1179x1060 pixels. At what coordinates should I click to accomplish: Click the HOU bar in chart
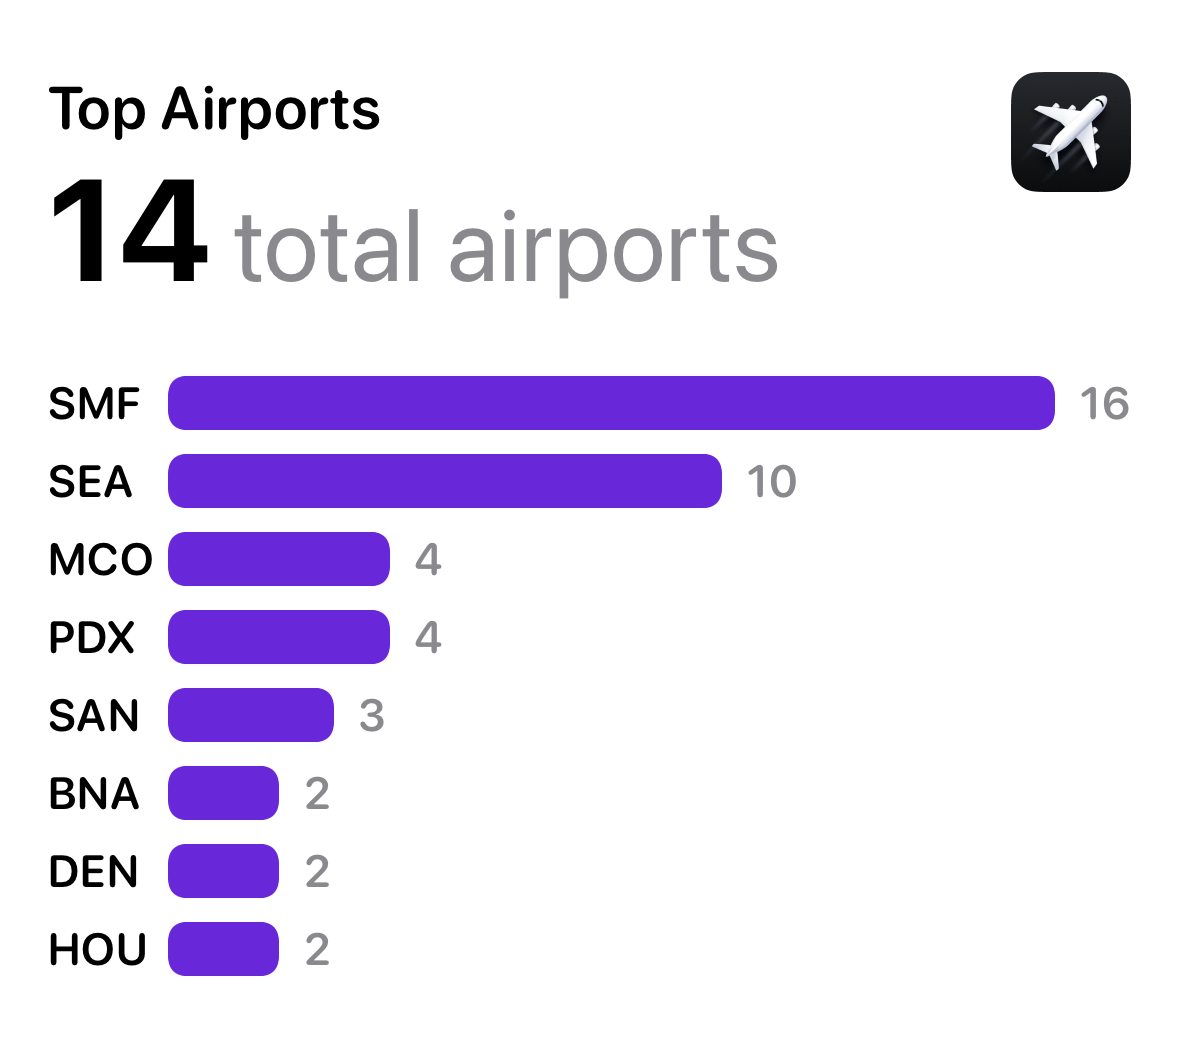[223, 949]
